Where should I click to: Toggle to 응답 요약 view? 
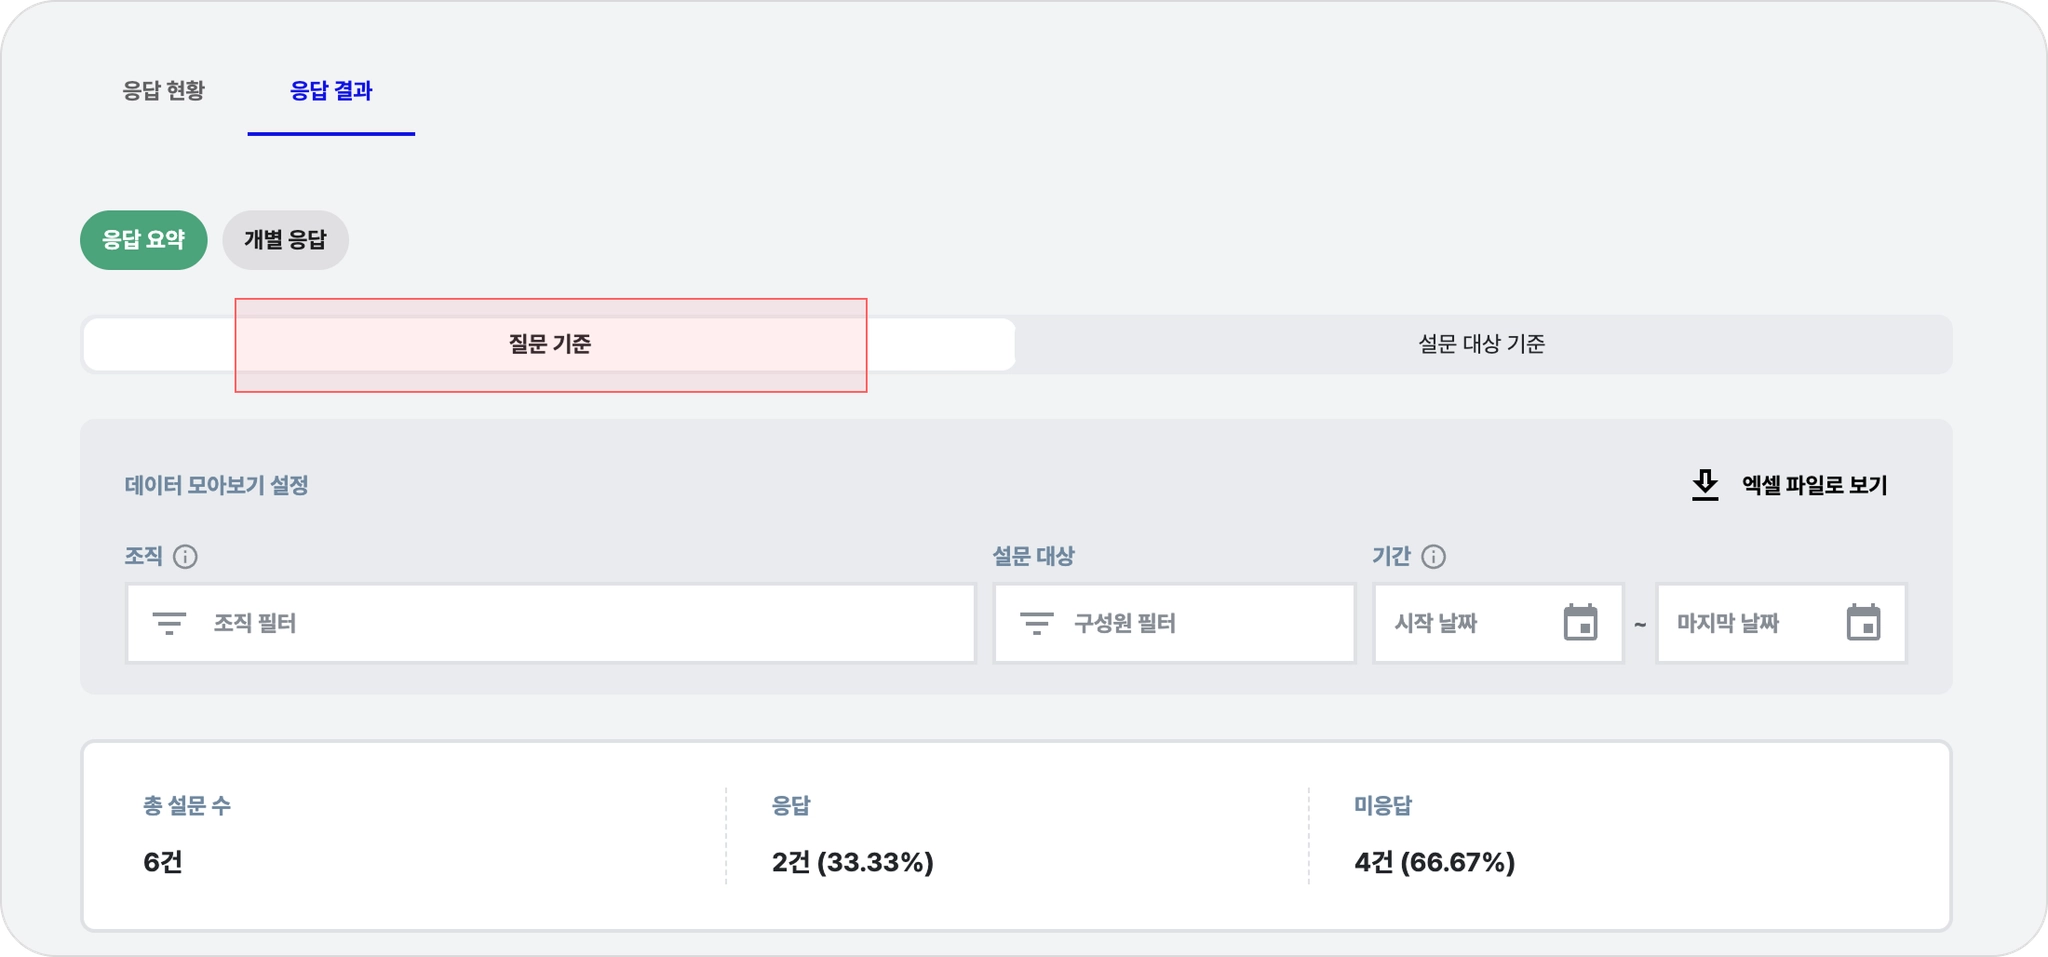144,240
